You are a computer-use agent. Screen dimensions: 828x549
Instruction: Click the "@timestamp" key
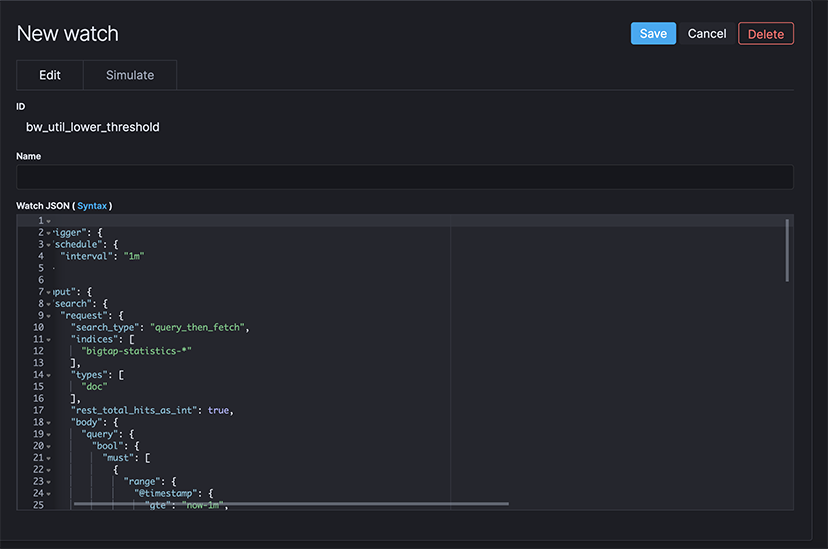click(165, 493)
